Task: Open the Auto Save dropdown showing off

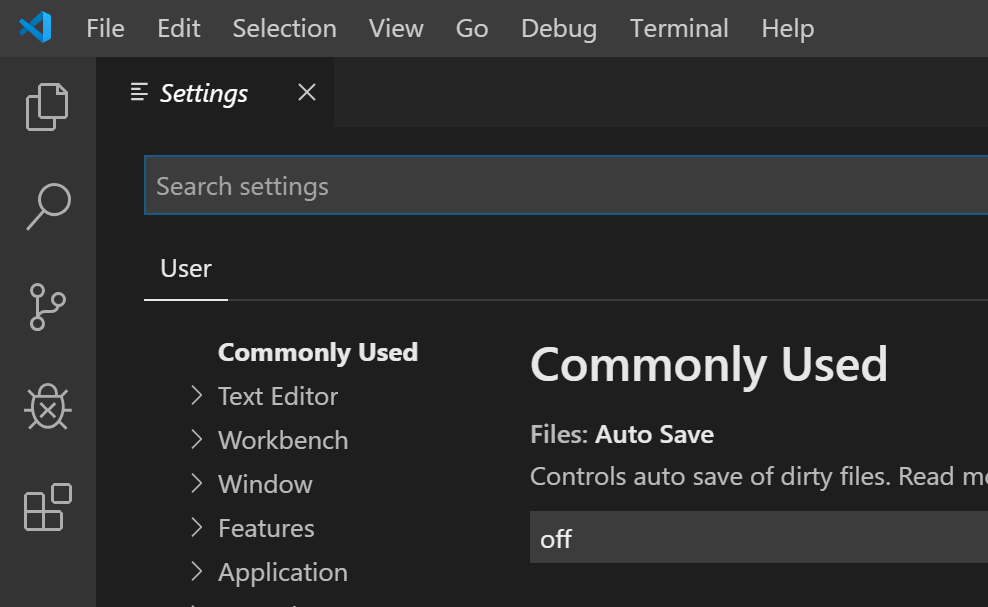Action: [758, 538]
